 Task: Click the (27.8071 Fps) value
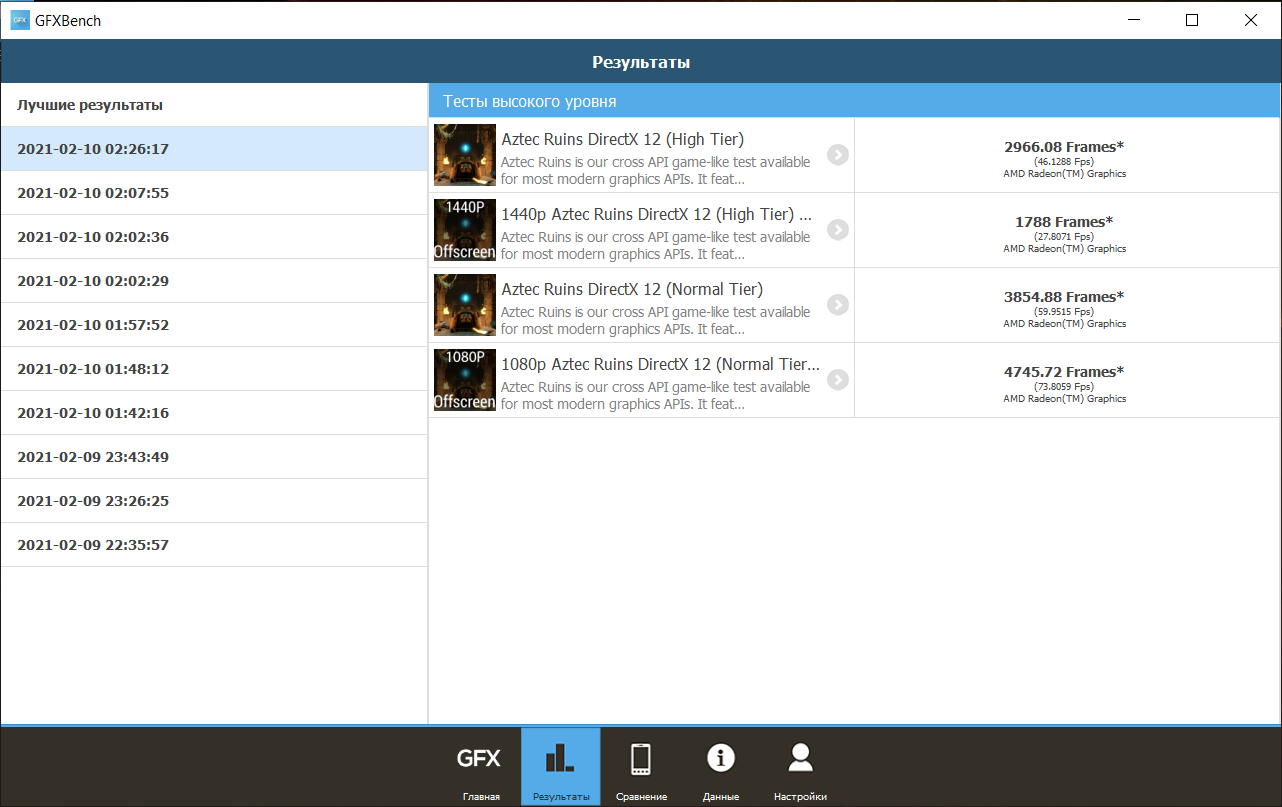click(1064, 236)
